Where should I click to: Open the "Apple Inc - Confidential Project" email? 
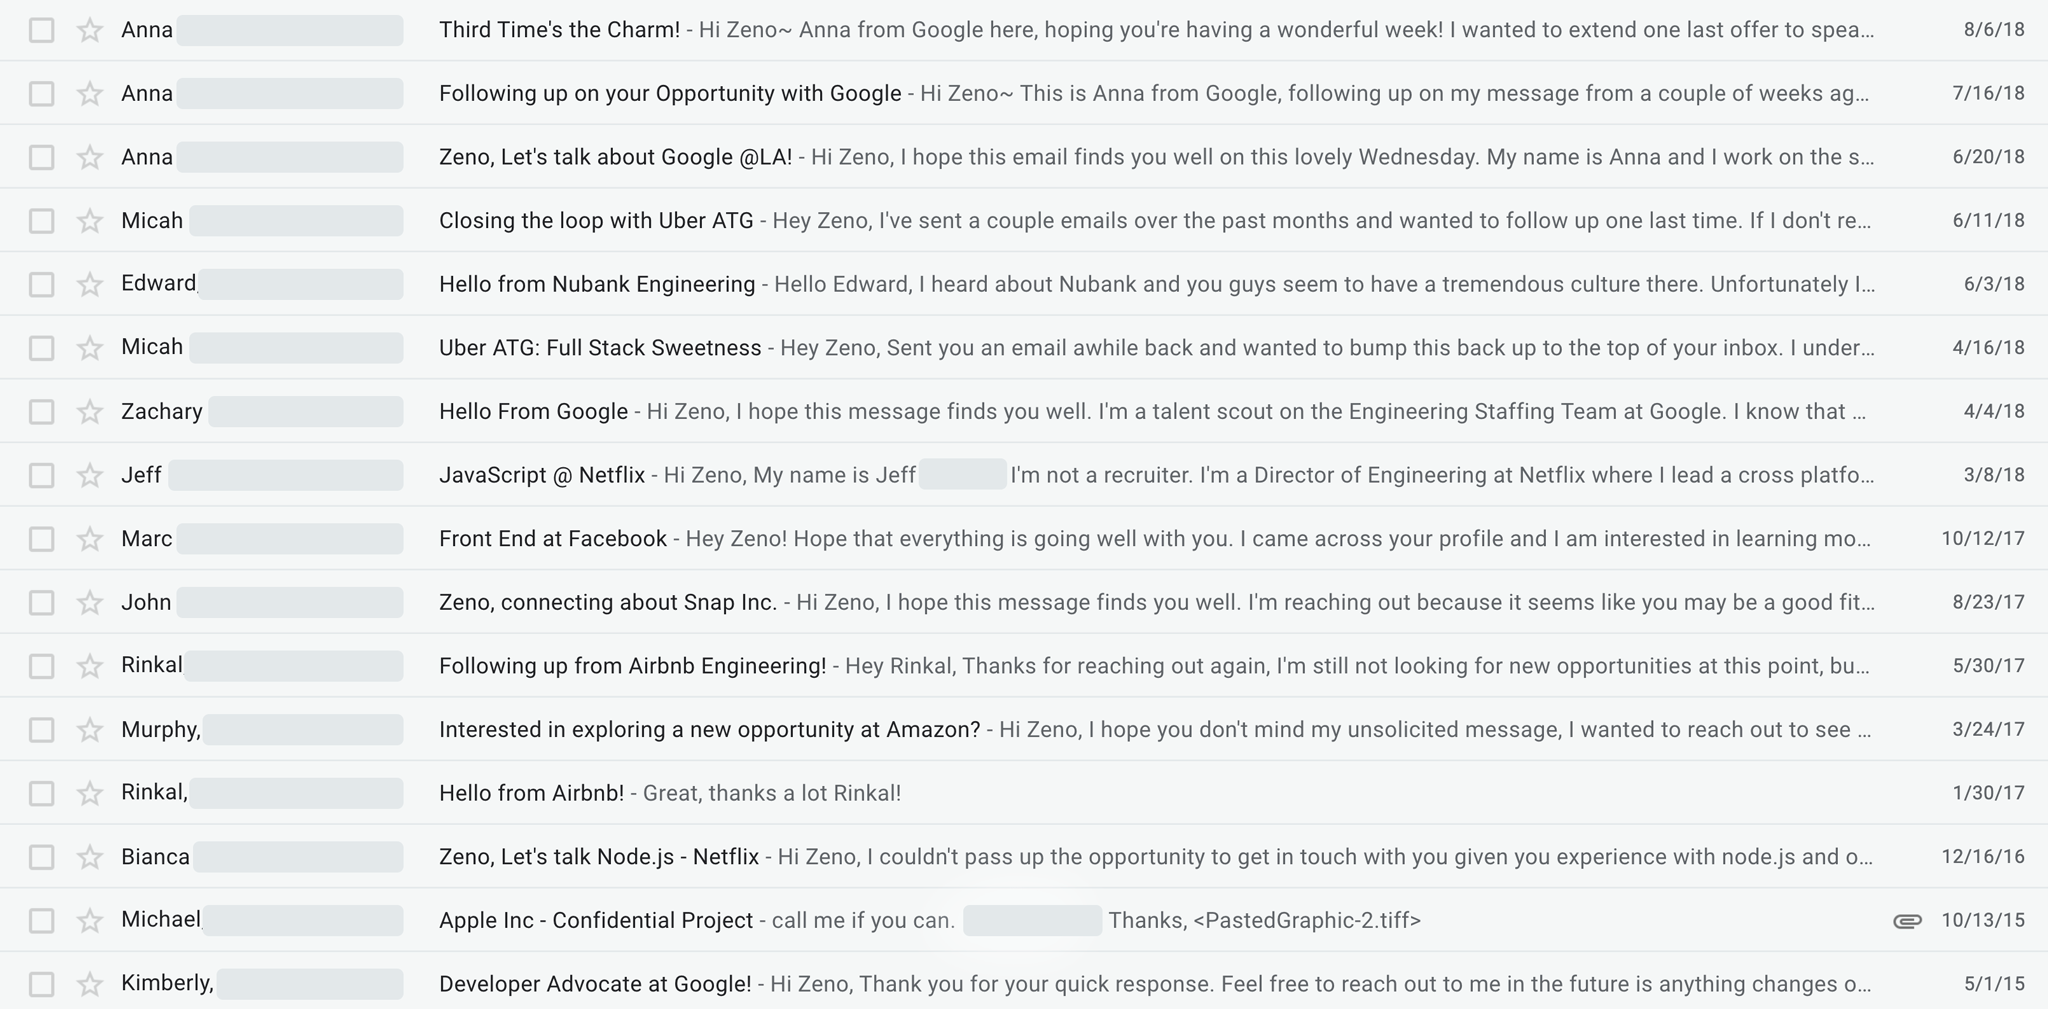596,919
